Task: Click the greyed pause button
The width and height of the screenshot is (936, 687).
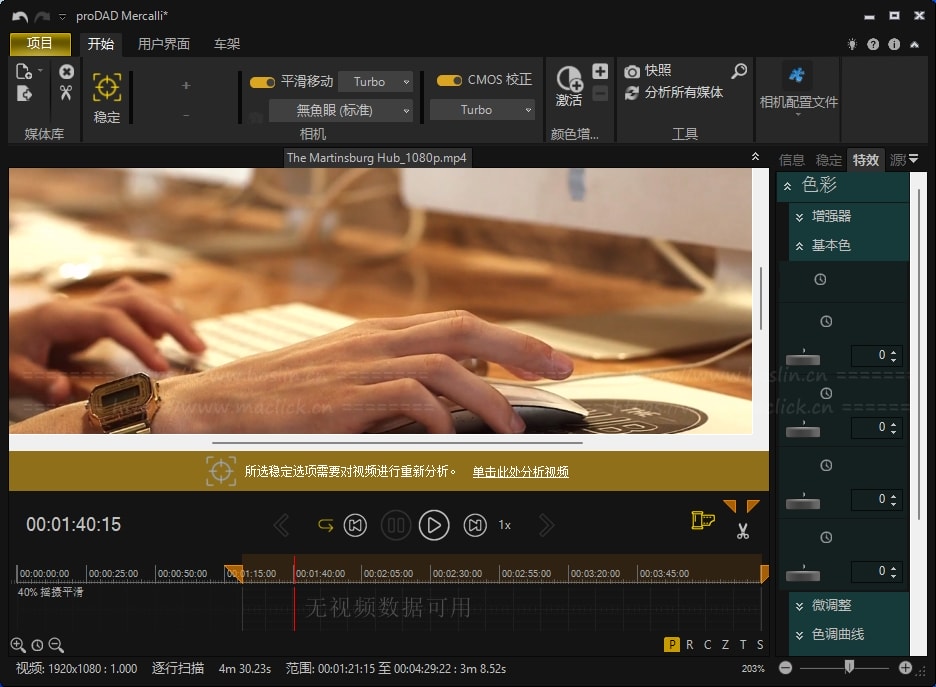Action: point(396,525)
